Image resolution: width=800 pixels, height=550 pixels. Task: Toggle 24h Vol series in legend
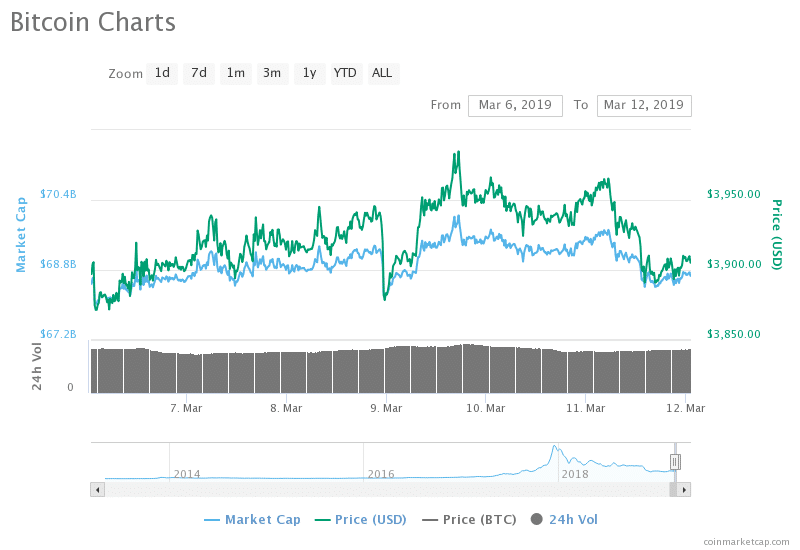tap(564, 520)
